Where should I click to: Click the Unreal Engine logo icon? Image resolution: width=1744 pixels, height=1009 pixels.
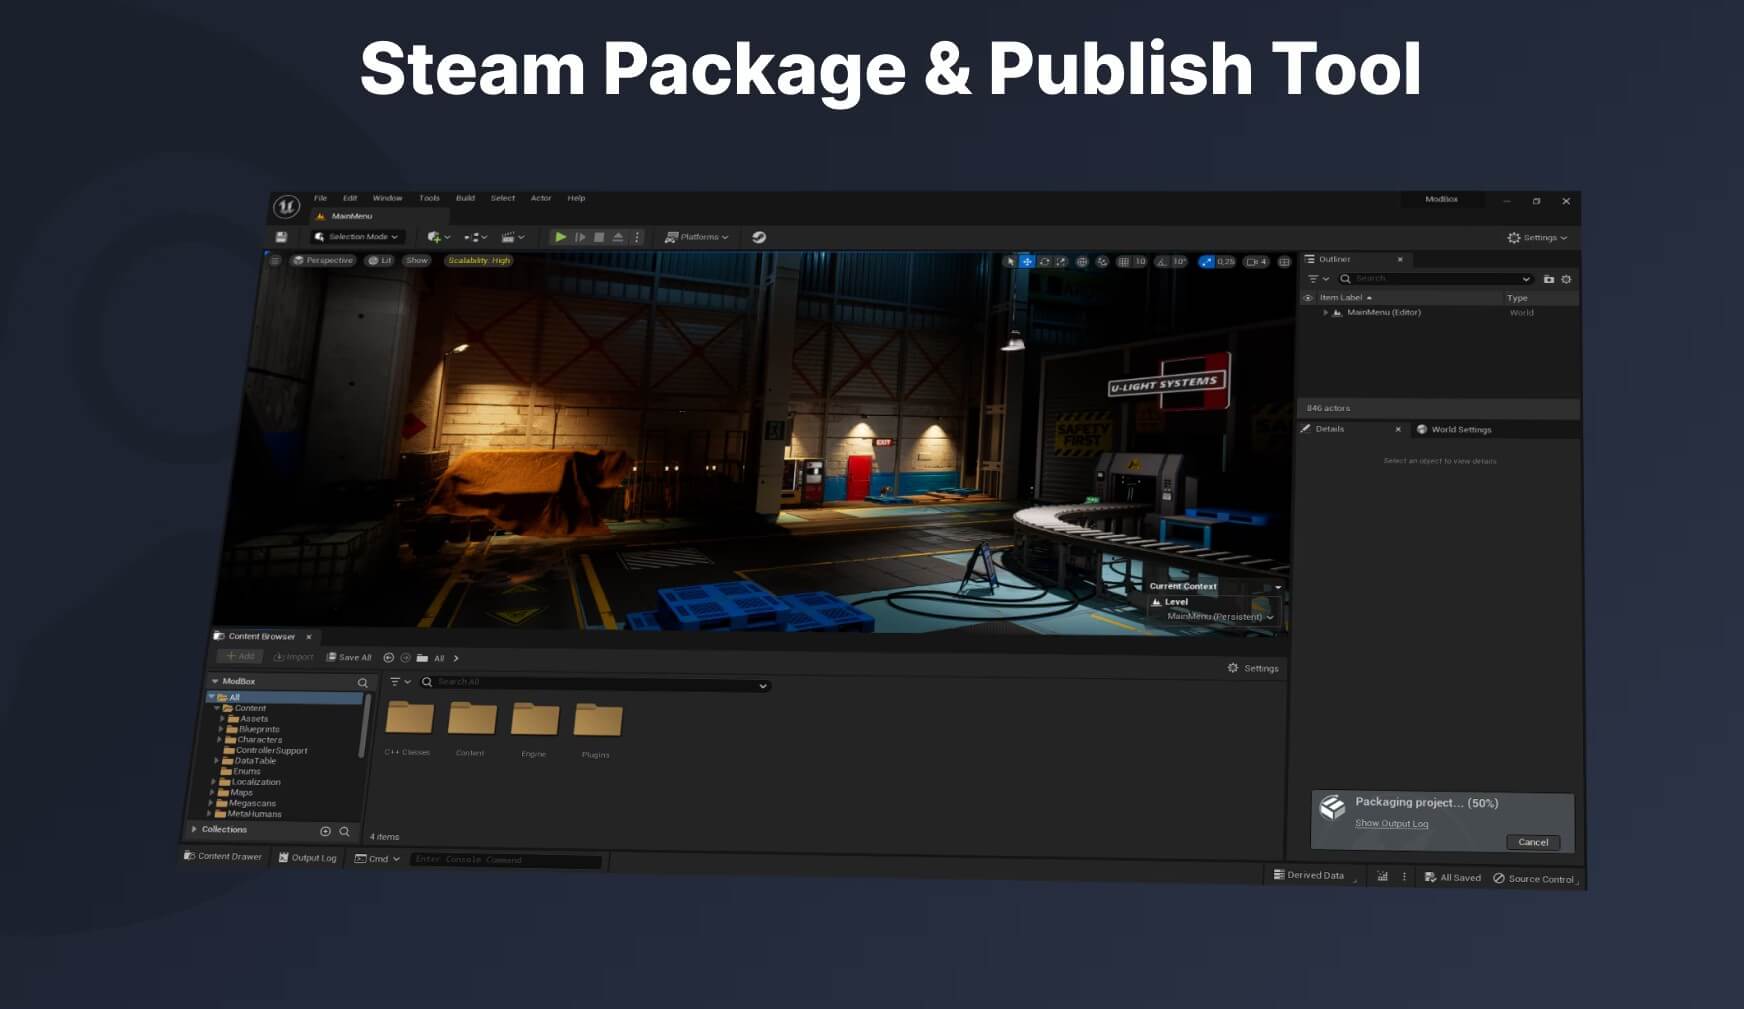[x=286, y=207]
